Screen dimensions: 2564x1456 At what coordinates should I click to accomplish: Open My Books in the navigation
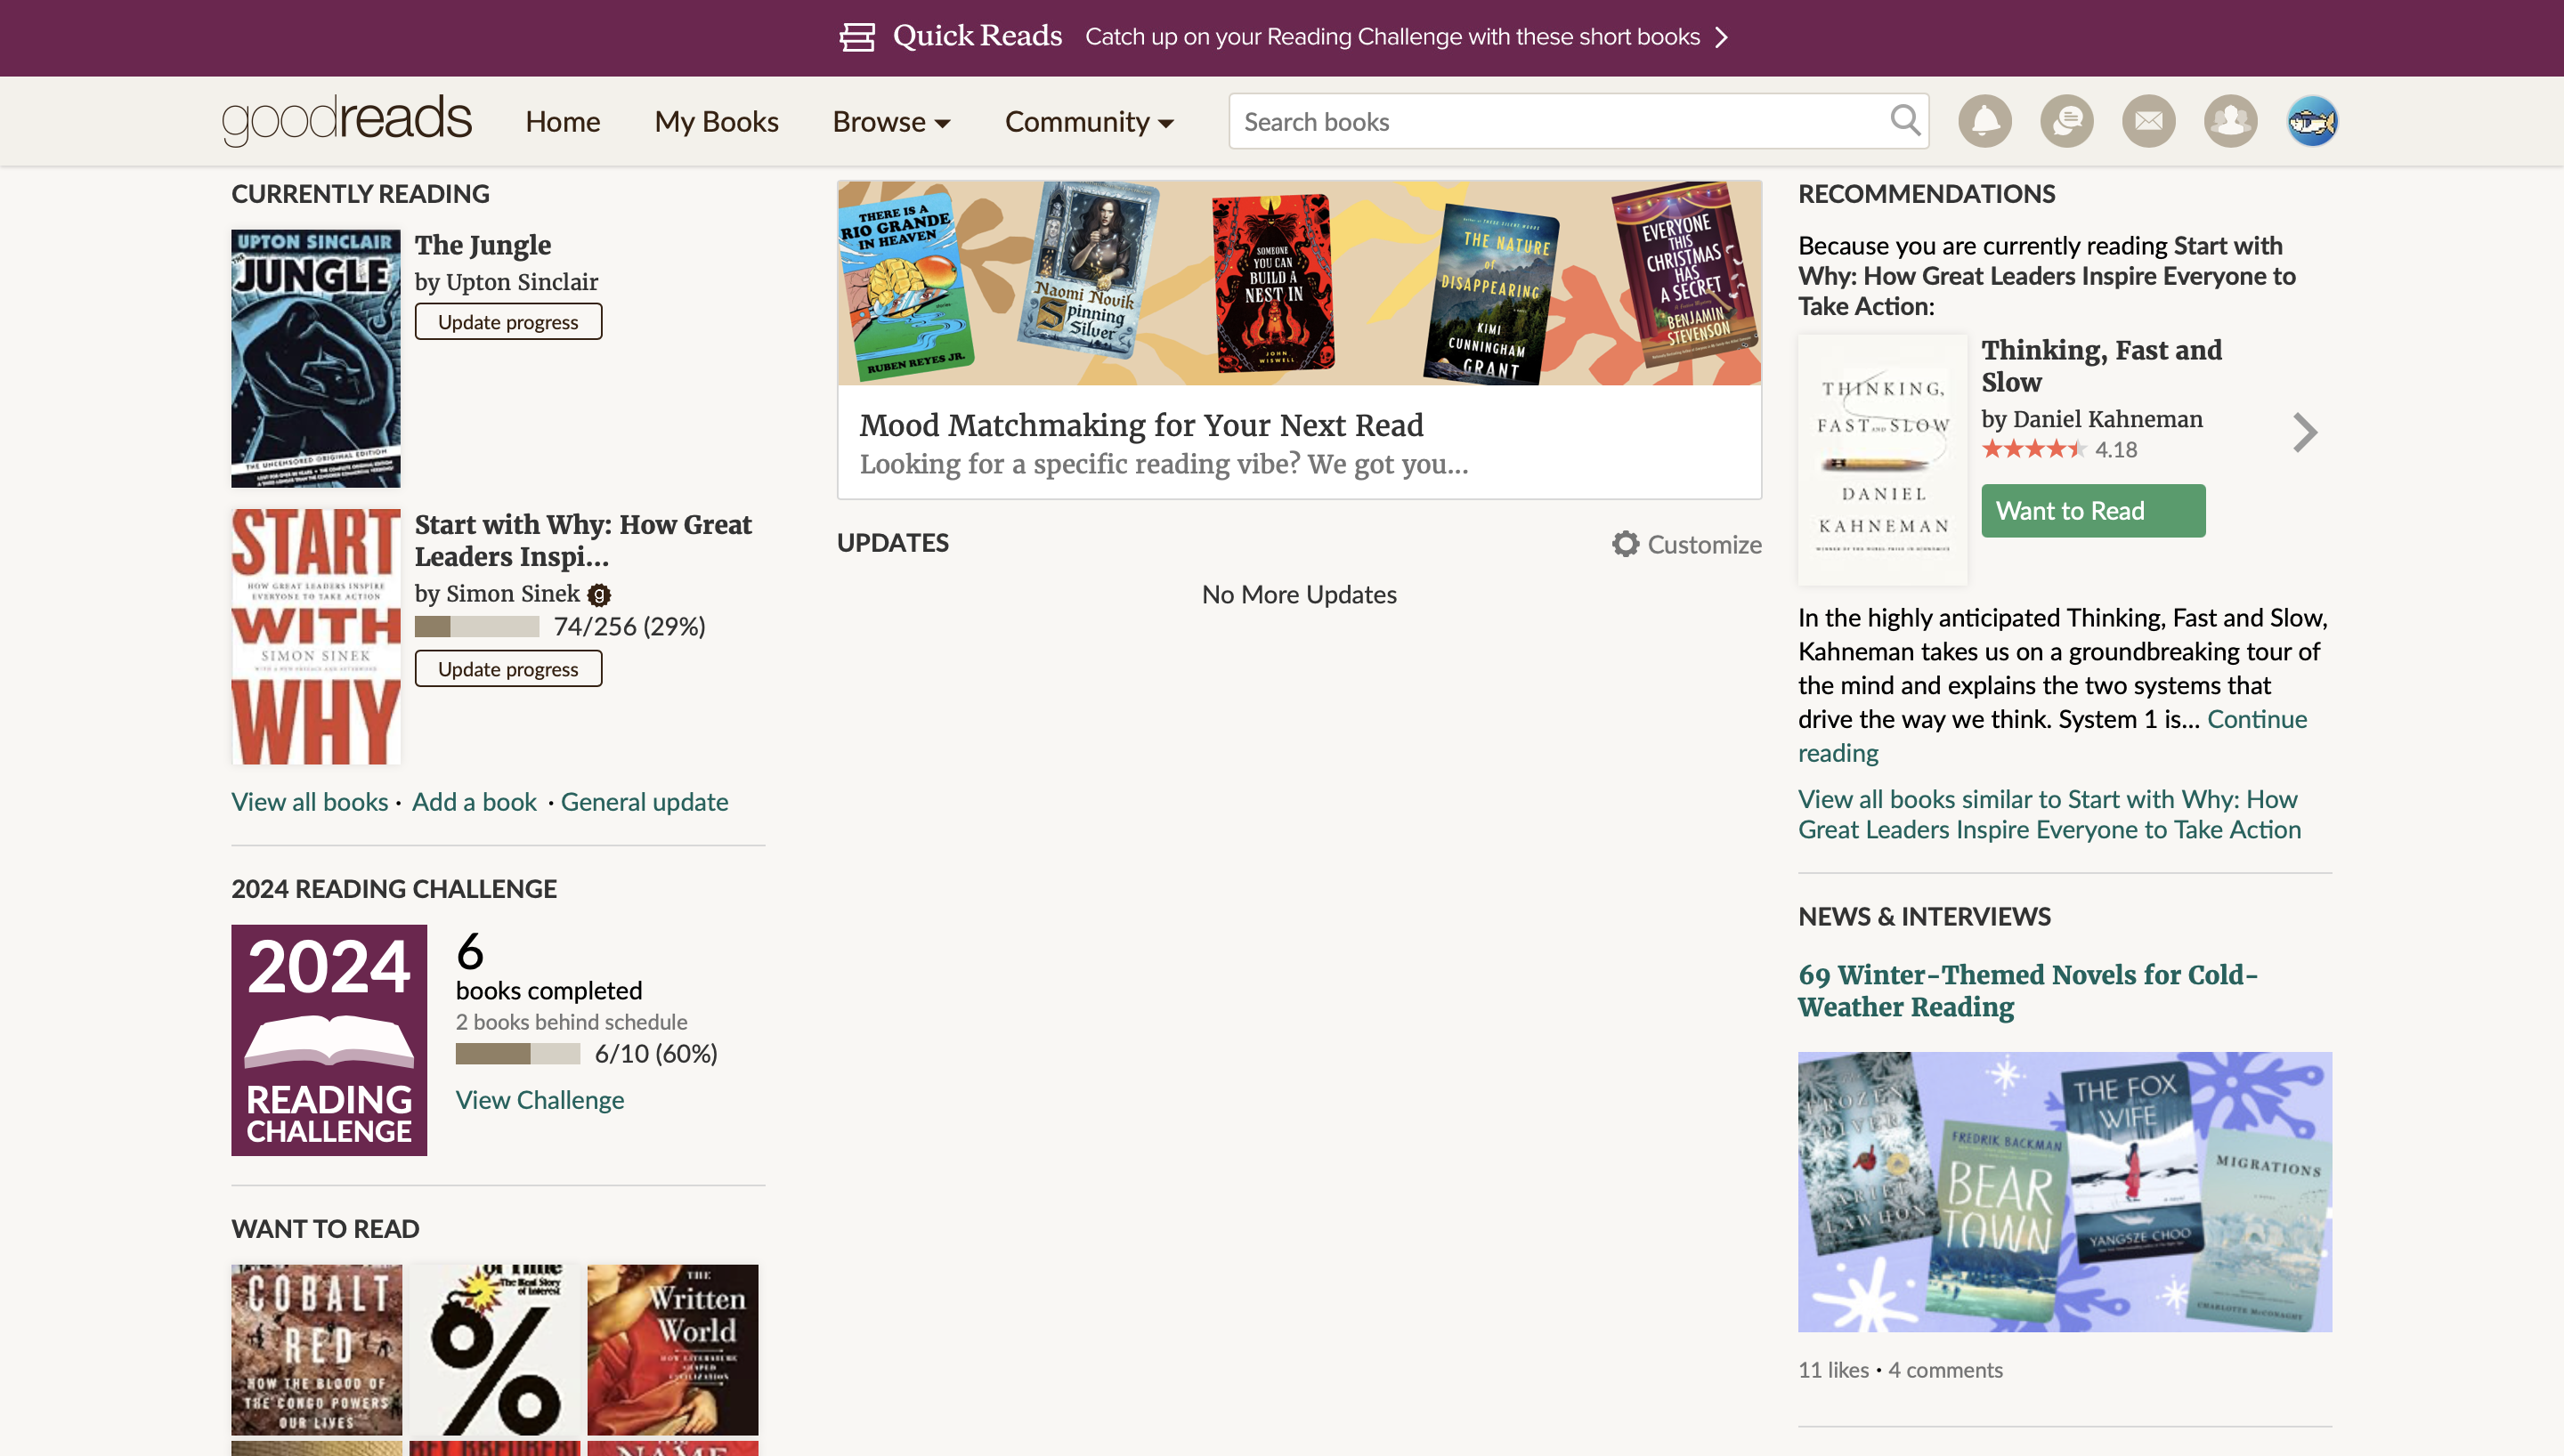[716, 122]
